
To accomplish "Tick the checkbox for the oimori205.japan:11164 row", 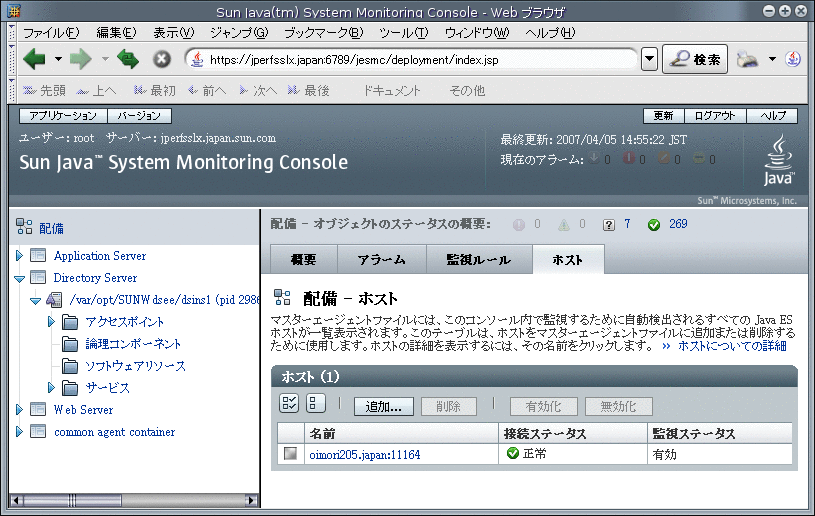I will coord(290,454).
